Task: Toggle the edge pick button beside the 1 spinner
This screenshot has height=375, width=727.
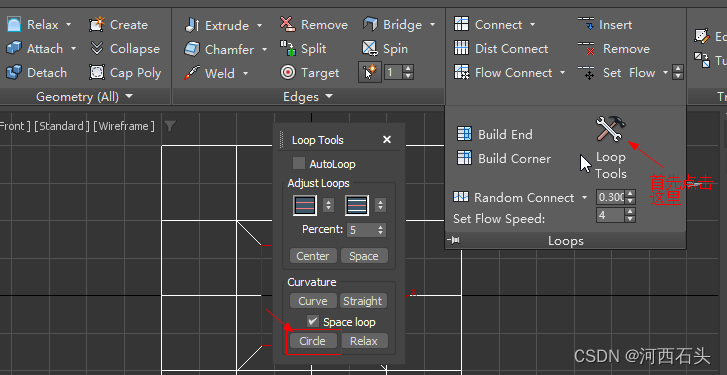Action: [370, 72]
